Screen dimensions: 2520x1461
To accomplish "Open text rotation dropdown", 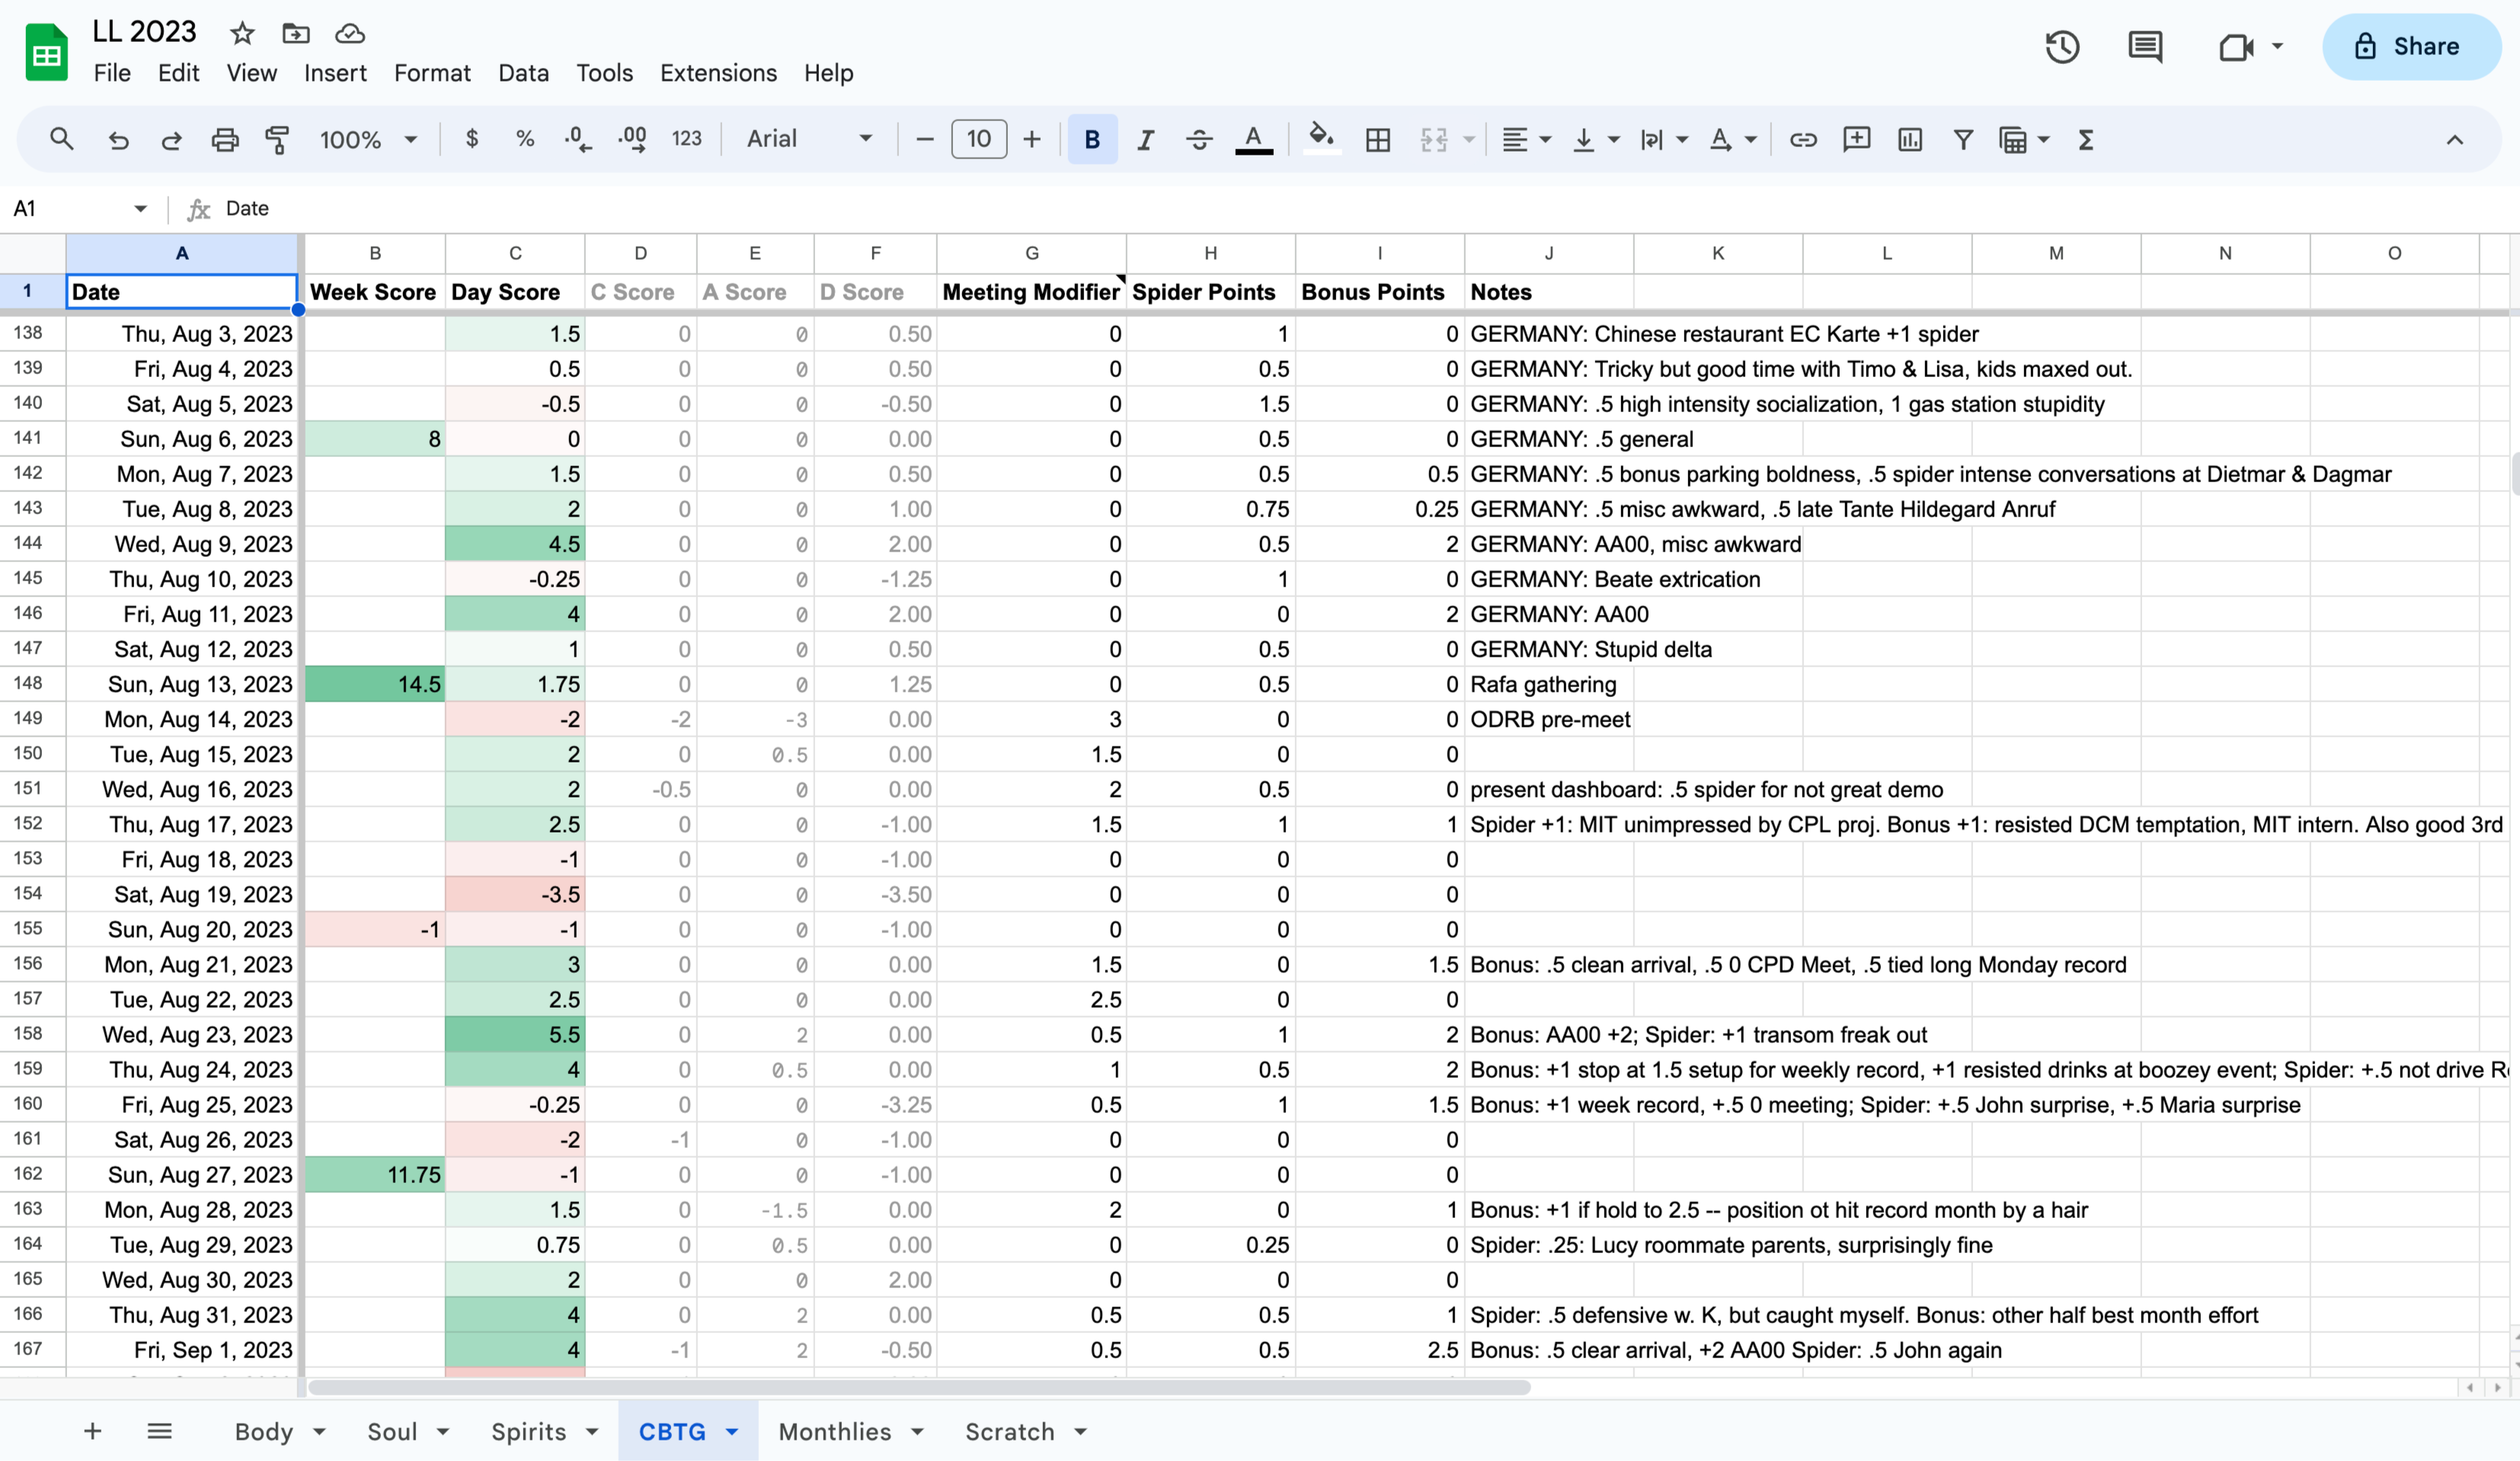I will 1732,139.
